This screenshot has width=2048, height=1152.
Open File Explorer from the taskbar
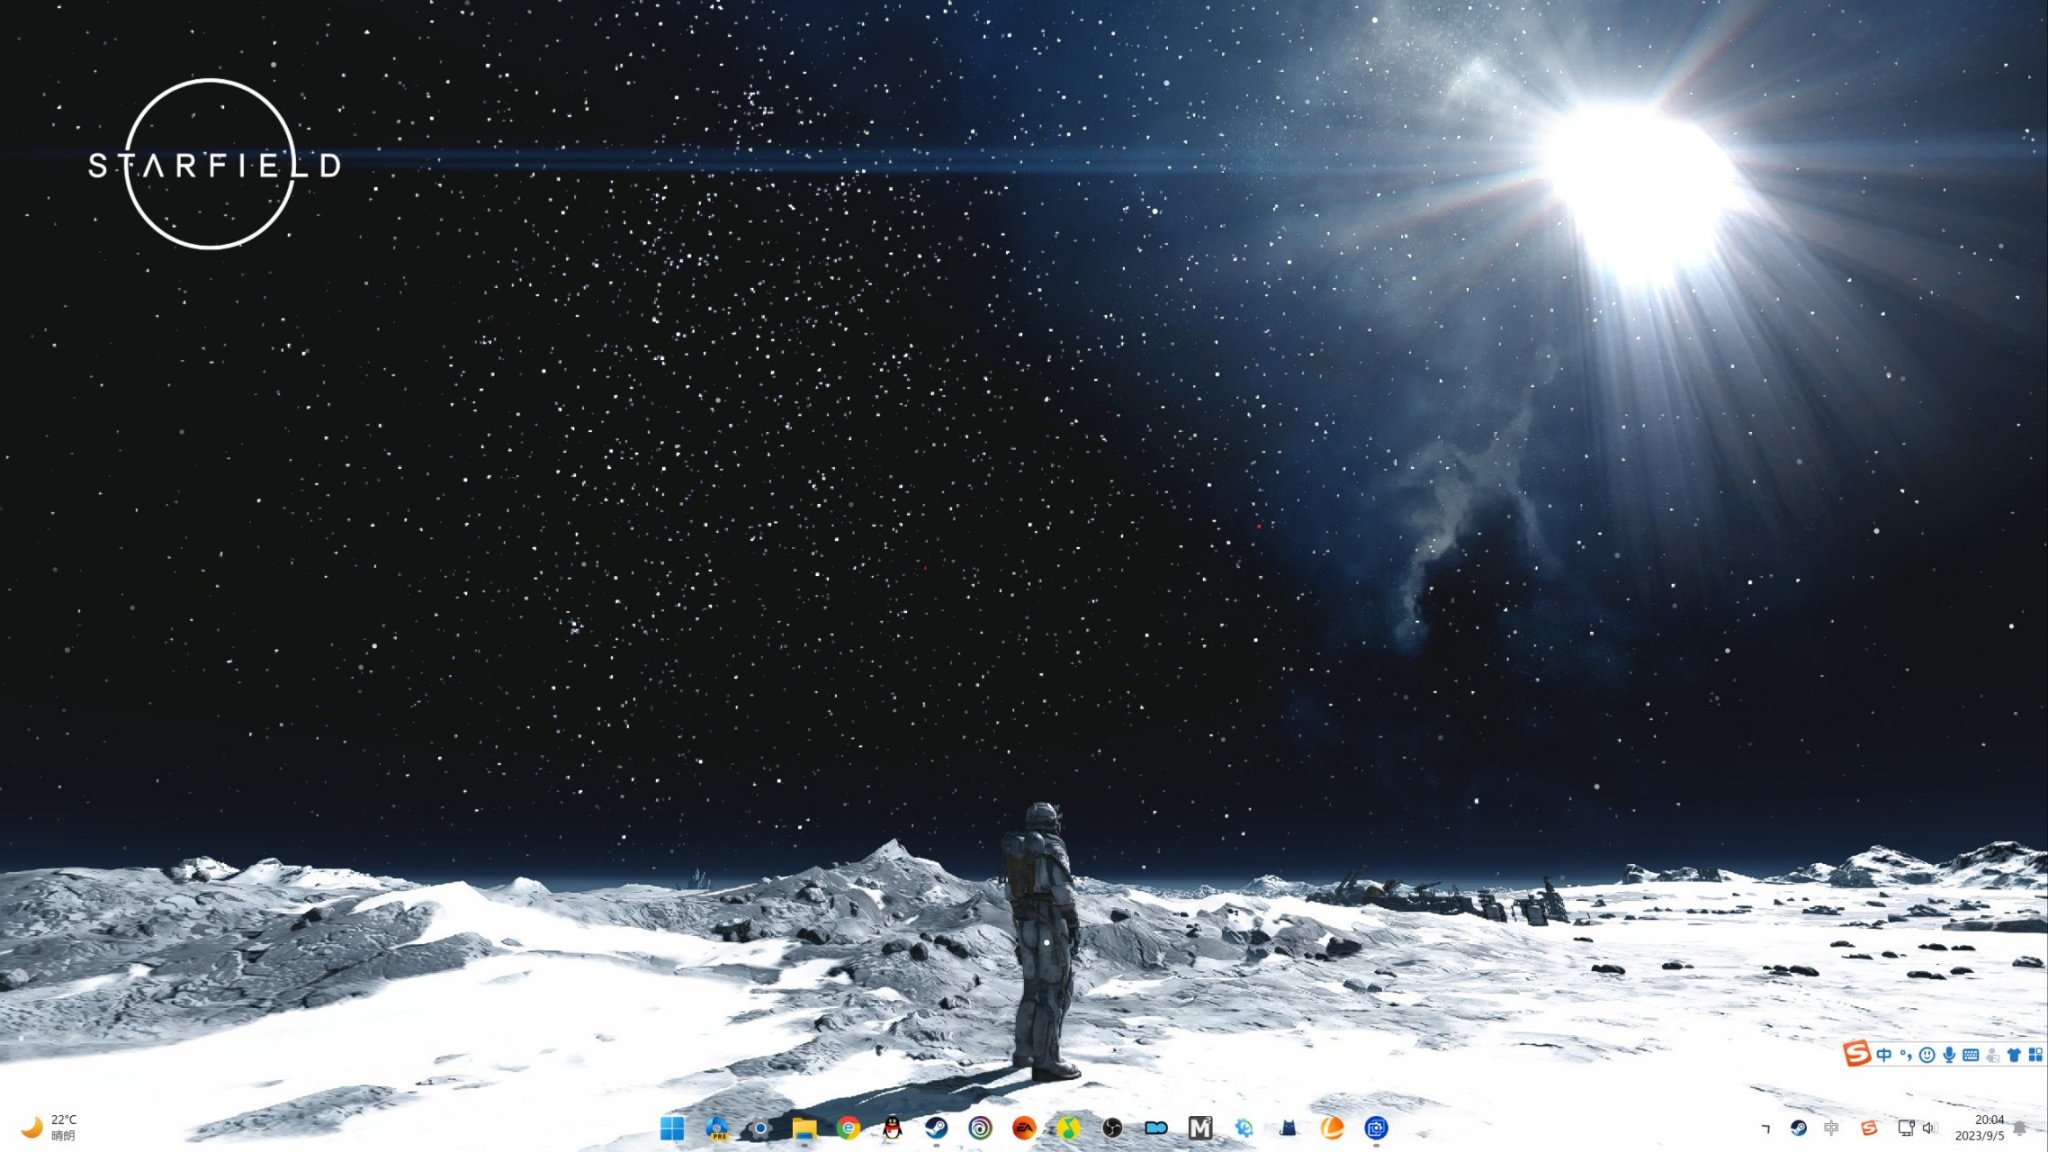pyautogui.click(x=804, y=1129)
